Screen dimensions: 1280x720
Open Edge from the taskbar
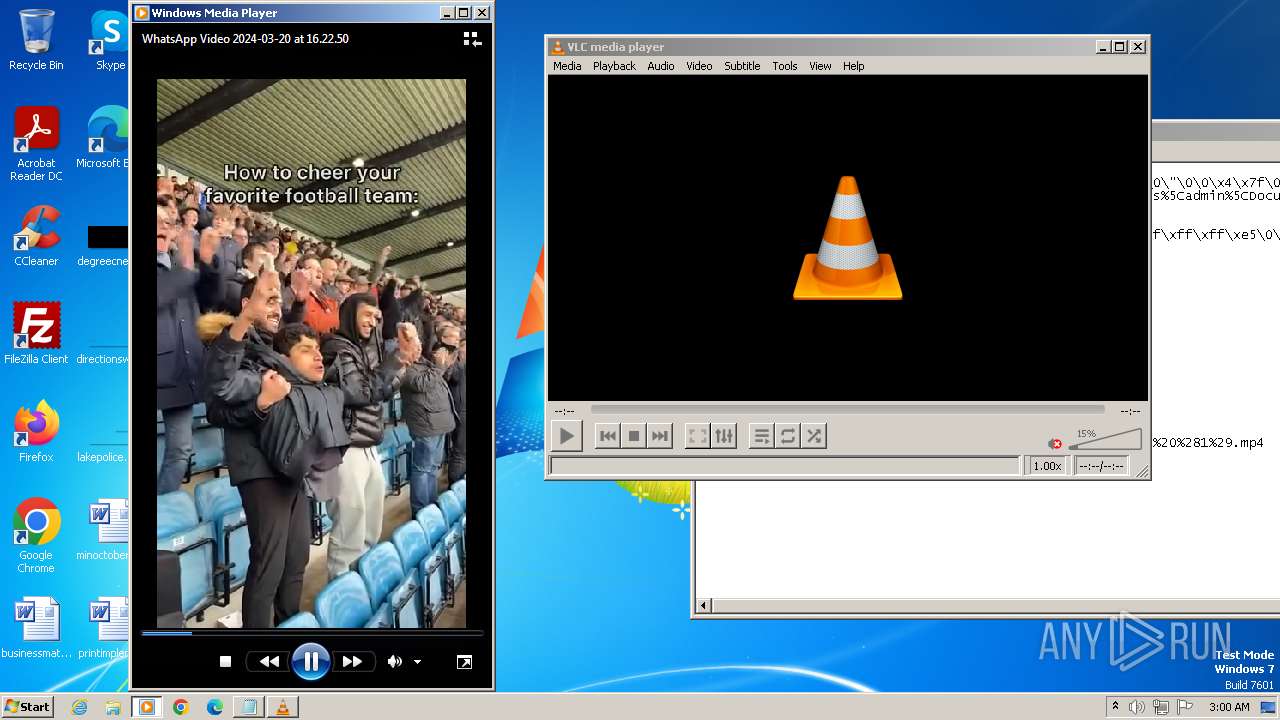pos(215,707)
